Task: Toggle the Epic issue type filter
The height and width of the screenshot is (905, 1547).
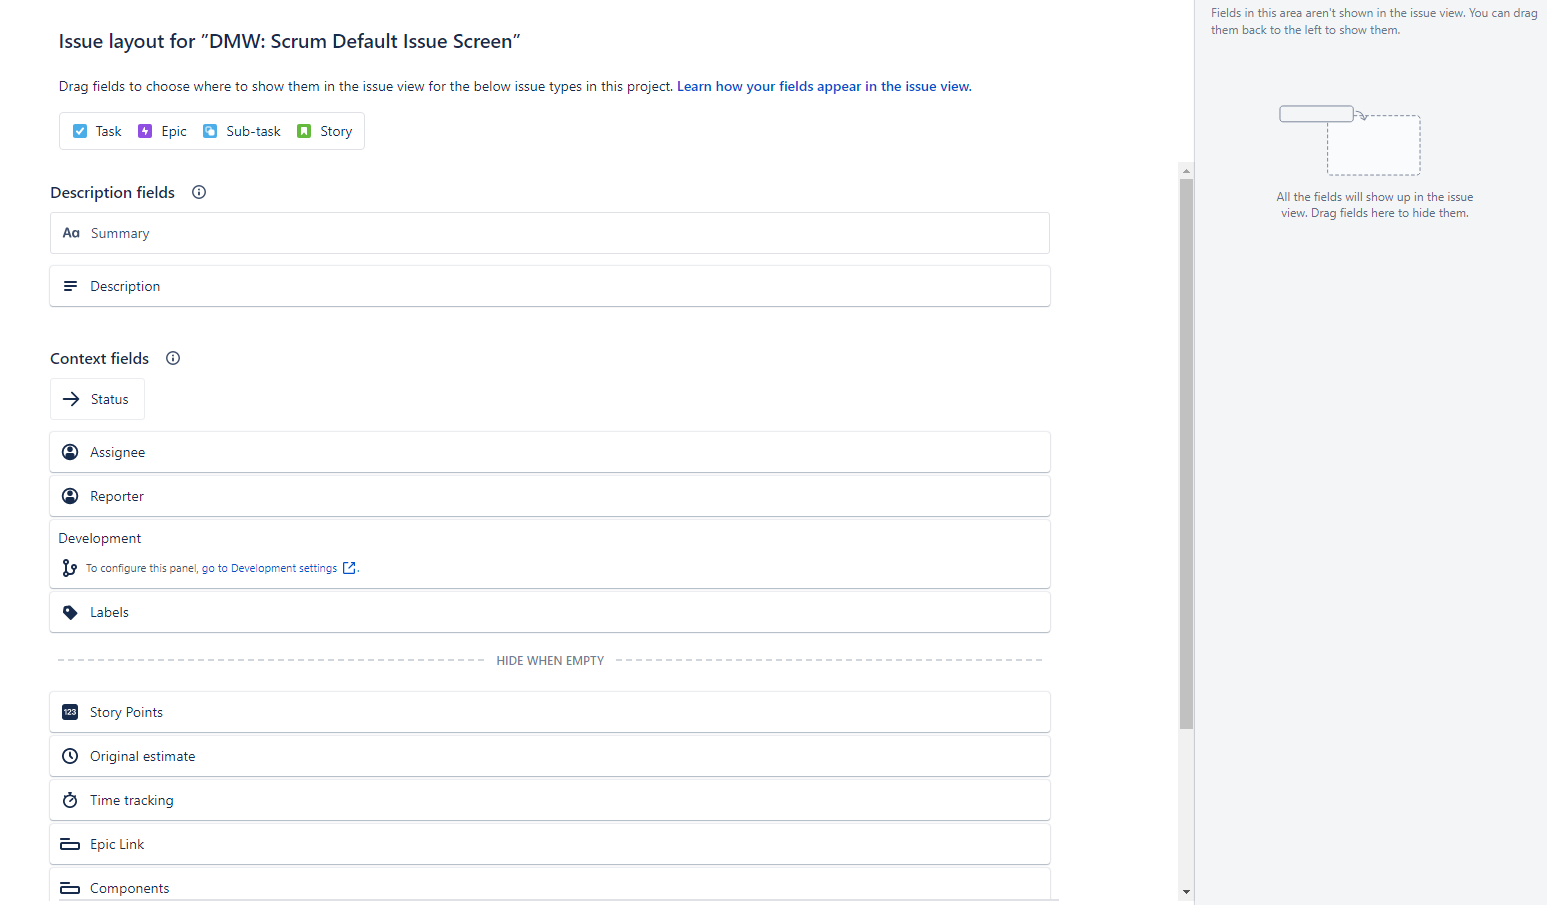Action: [162, 130]
